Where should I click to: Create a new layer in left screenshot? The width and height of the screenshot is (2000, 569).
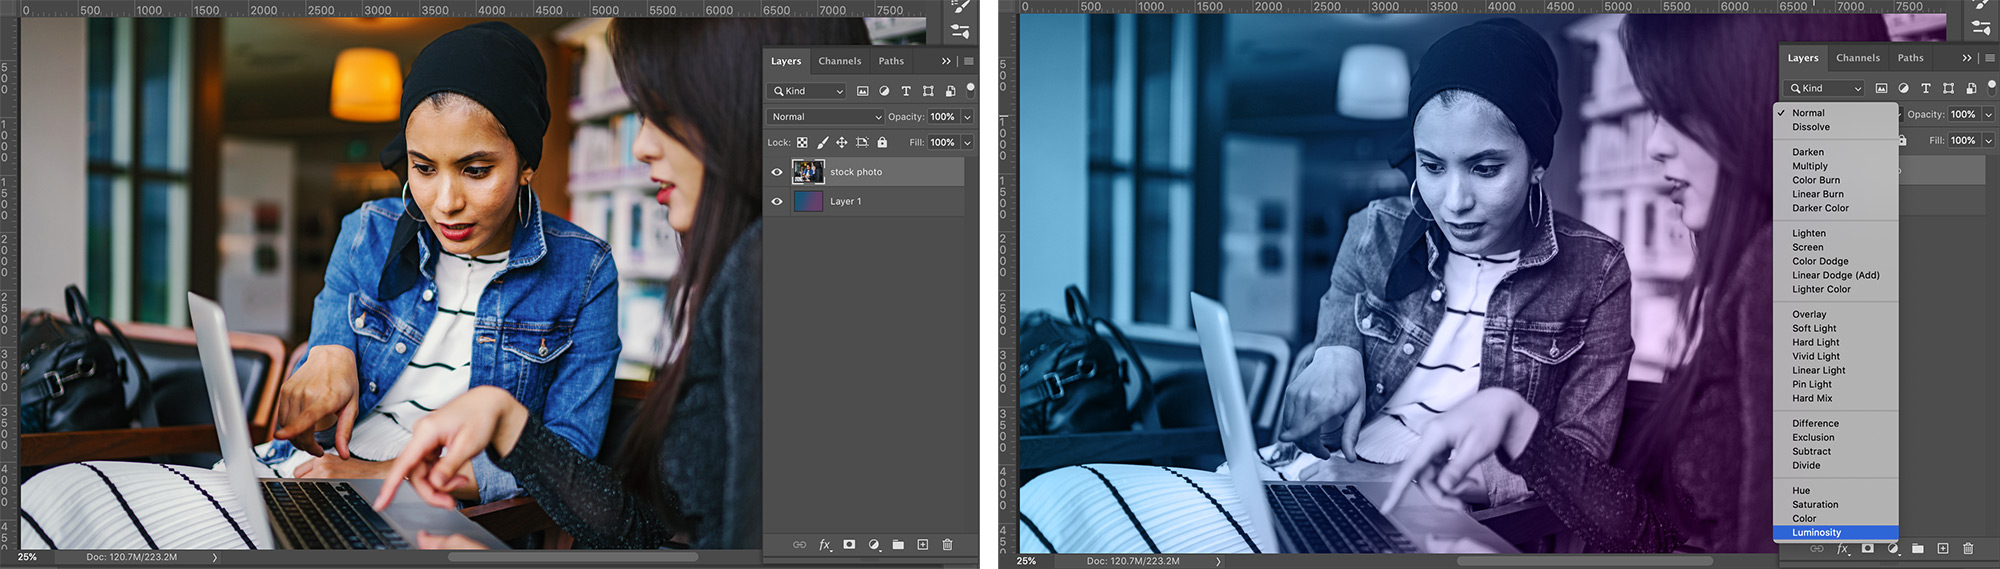point(923,545)
